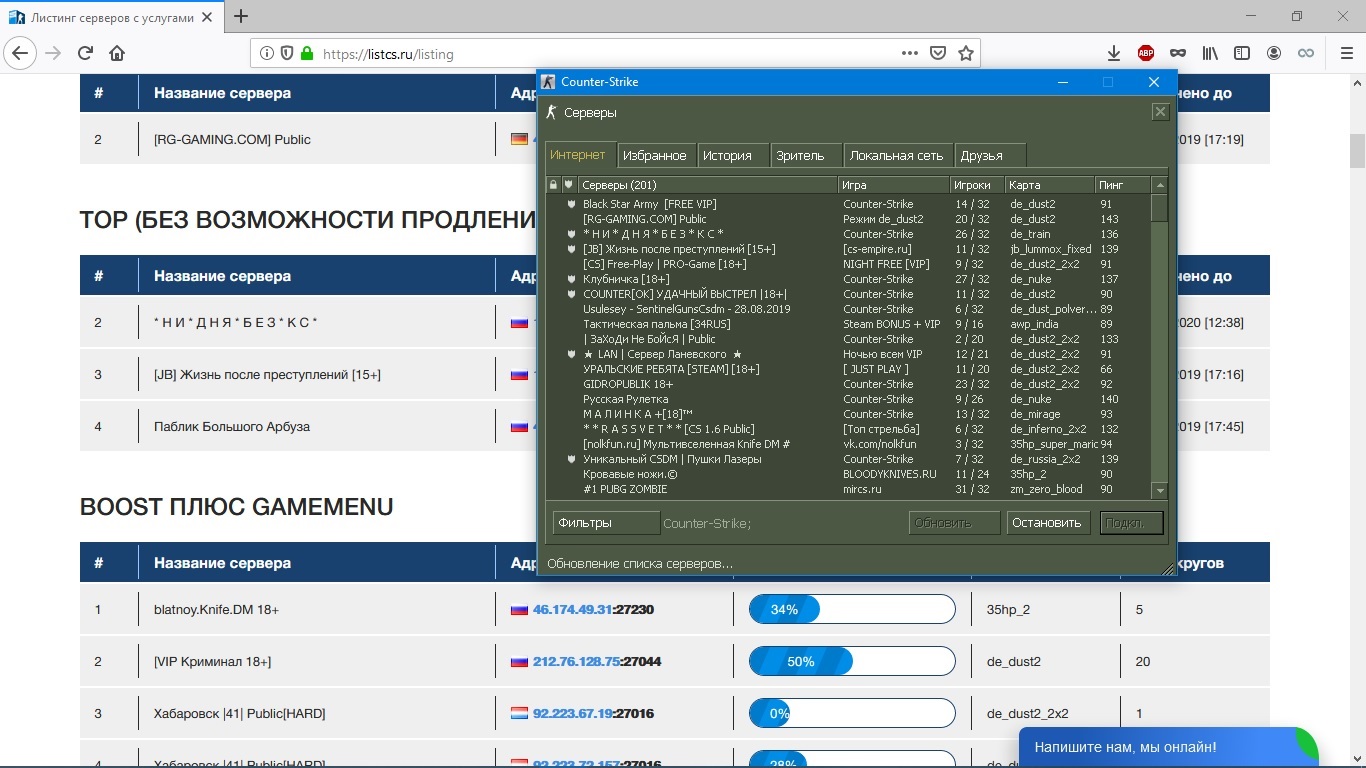This screenshot has height=768, width=1366.
Task: Click the 34% progress bar for blatnoy.Knife.DM
Action: click(852, 609)
